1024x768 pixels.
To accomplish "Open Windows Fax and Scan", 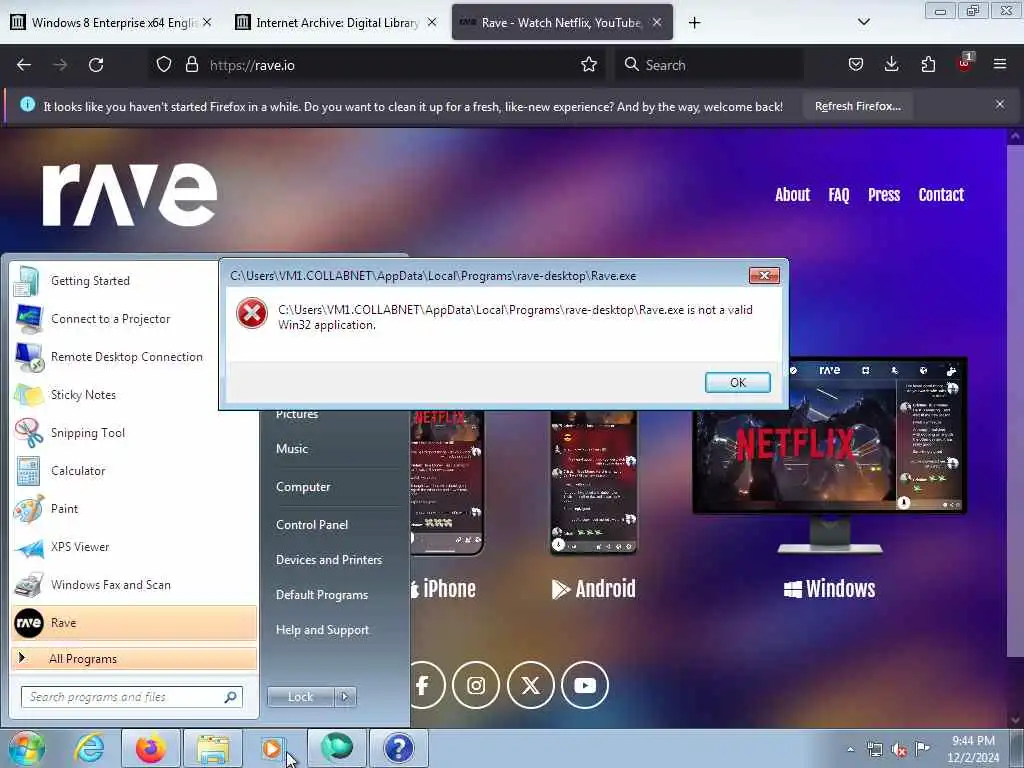I will coord(134,584).
